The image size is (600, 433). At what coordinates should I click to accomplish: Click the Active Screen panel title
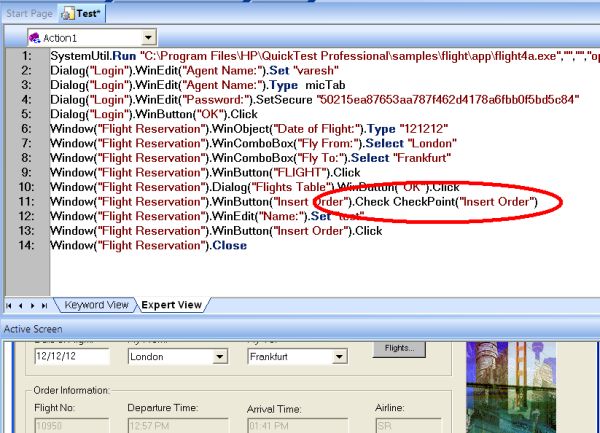[x=33, y=329]
